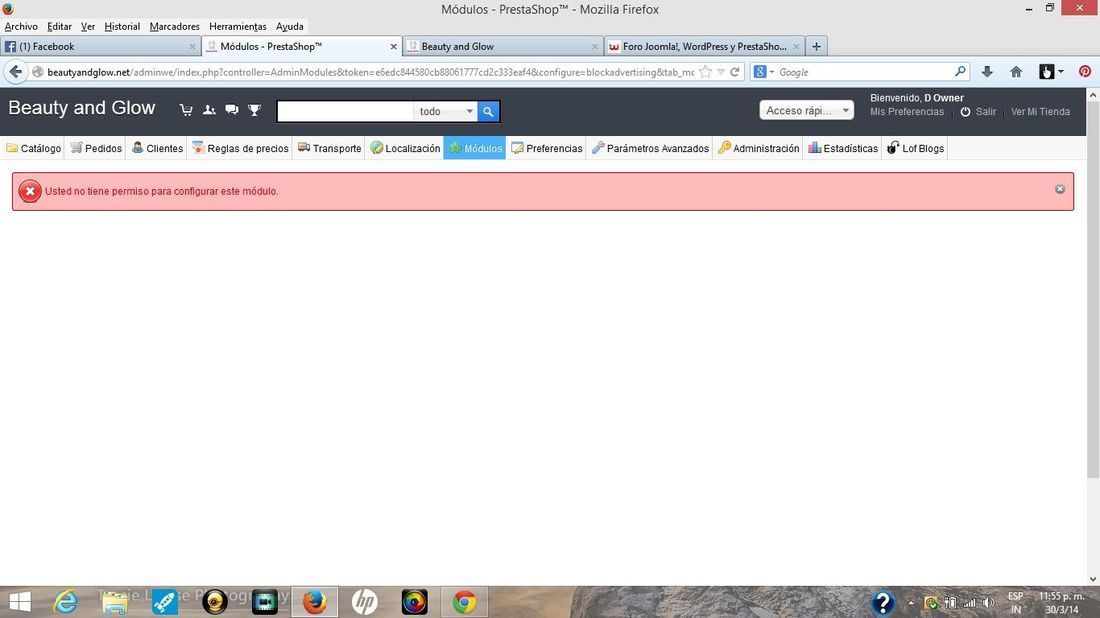
Task: Go to Firefox home page icon
Action: 1016,72
